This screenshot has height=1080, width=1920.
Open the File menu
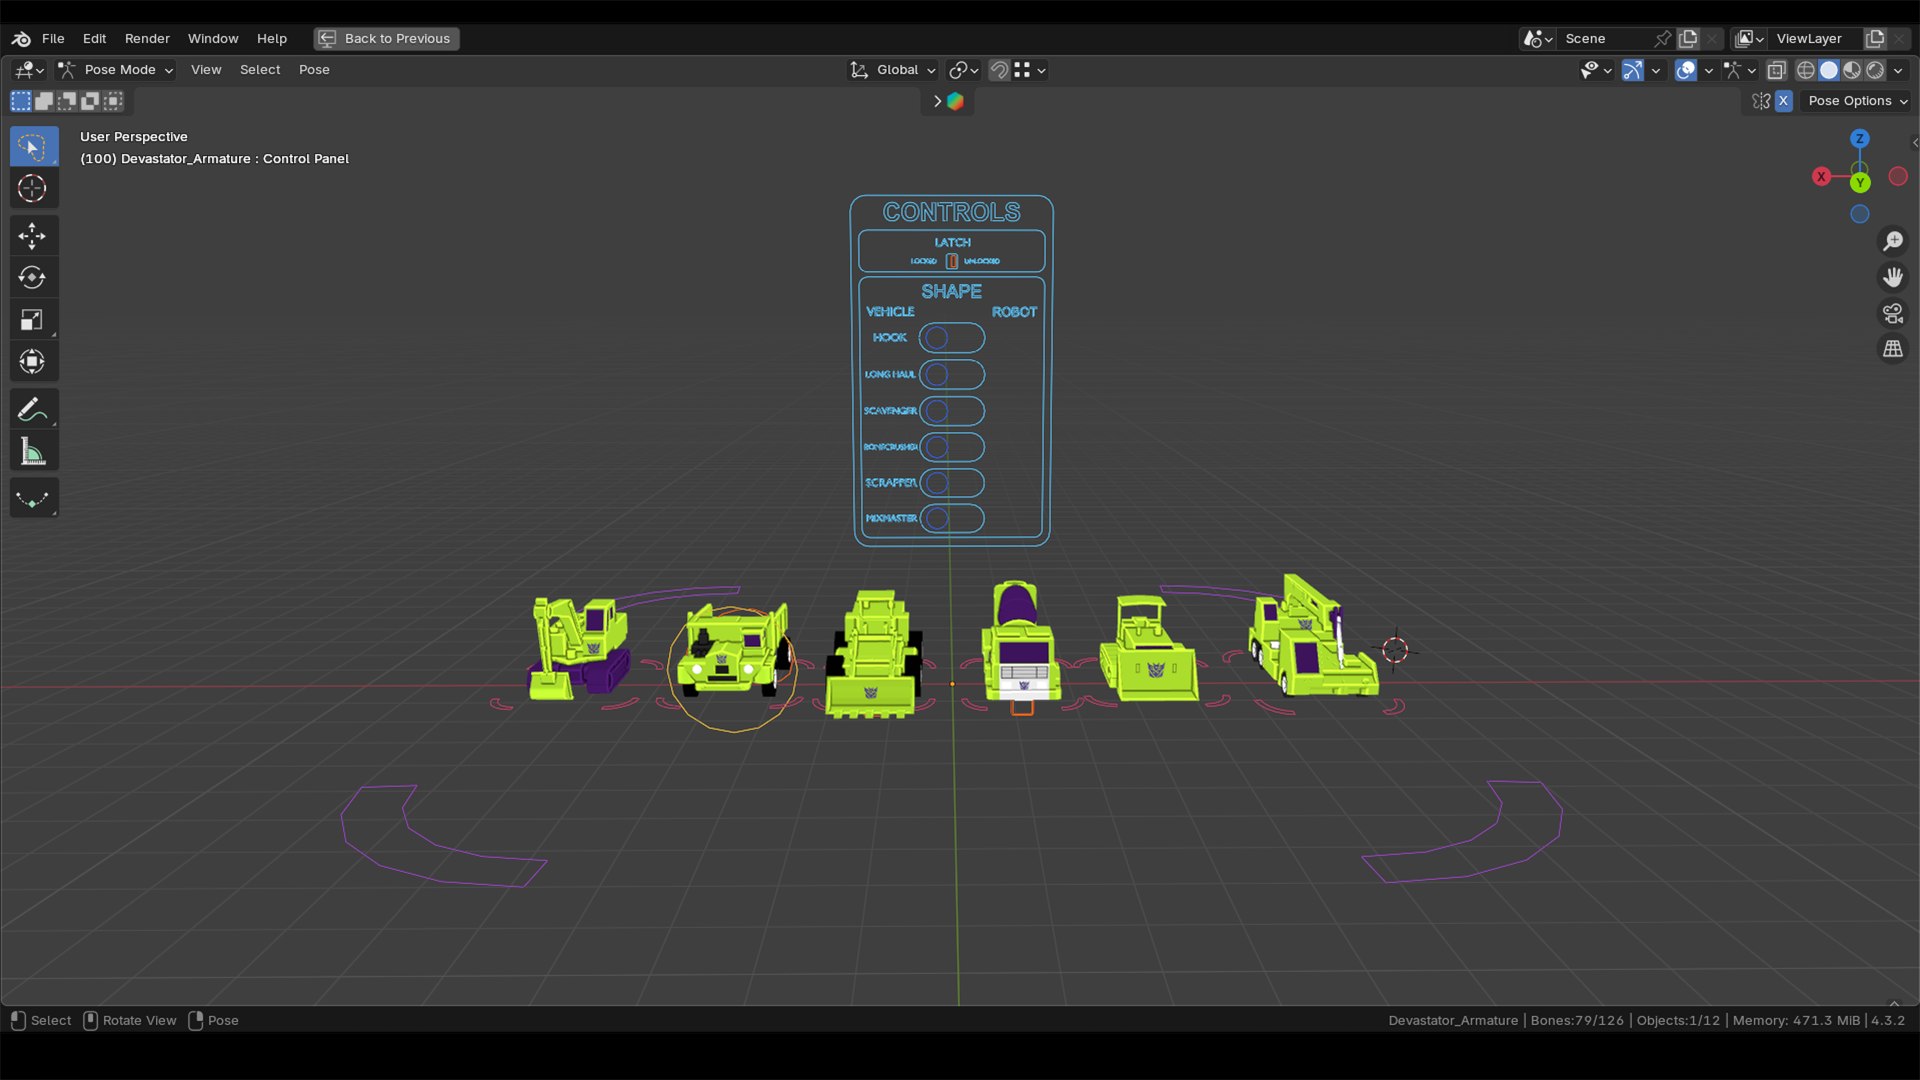[53, 39]
